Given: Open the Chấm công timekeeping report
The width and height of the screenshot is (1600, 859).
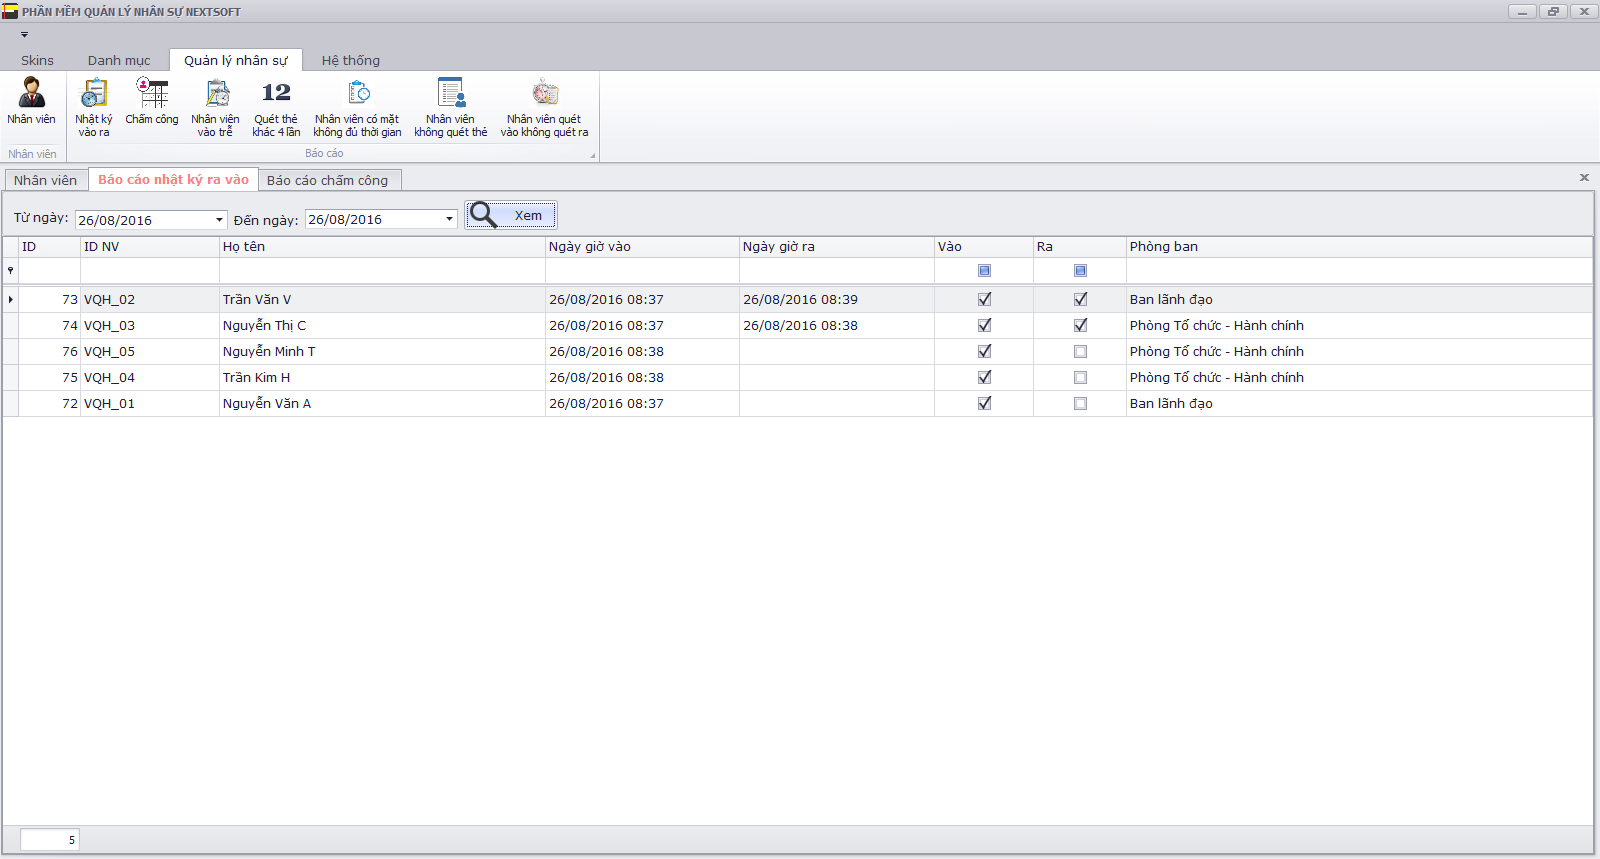Looking at the screenshot, I should pyautogui.click(x=152, y=102).
